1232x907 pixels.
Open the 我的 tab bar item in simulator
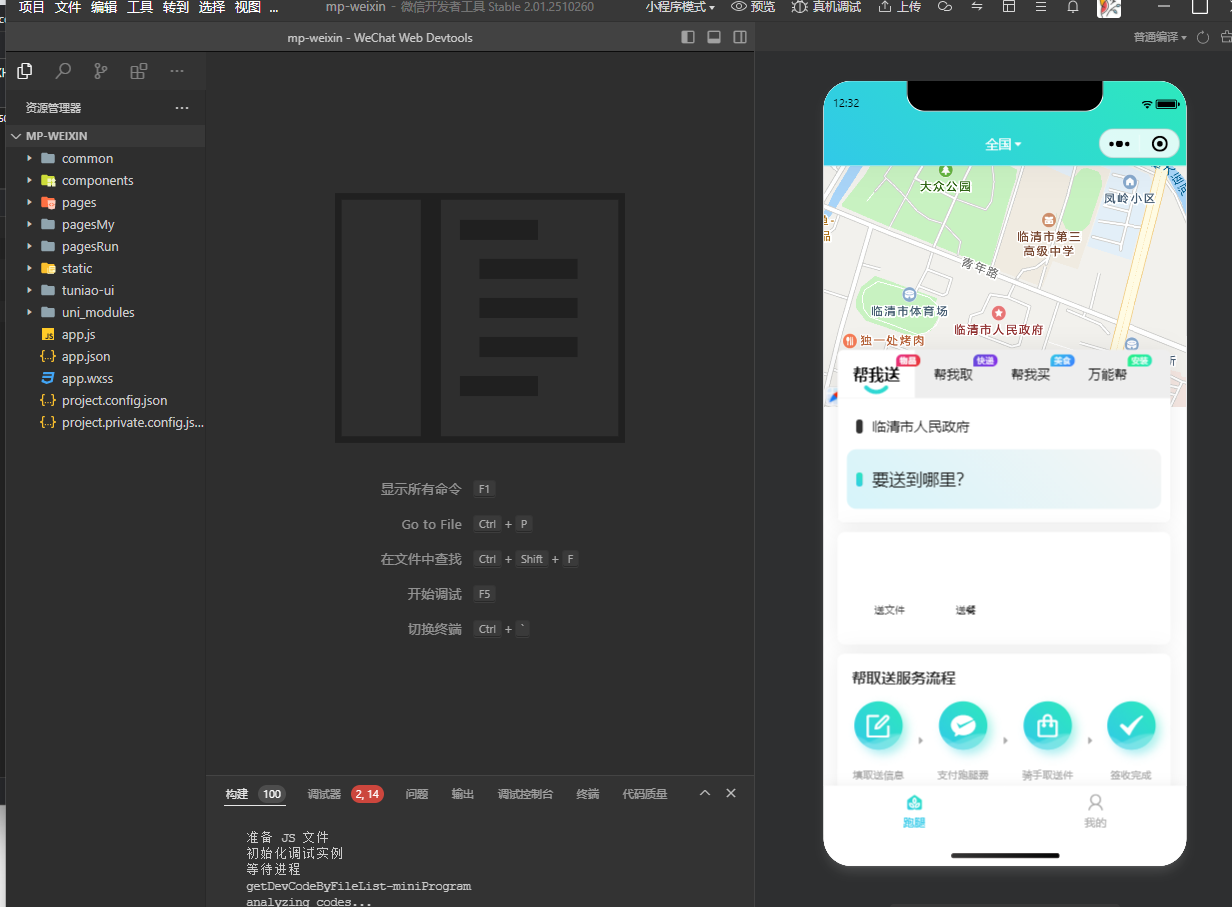1095,811
